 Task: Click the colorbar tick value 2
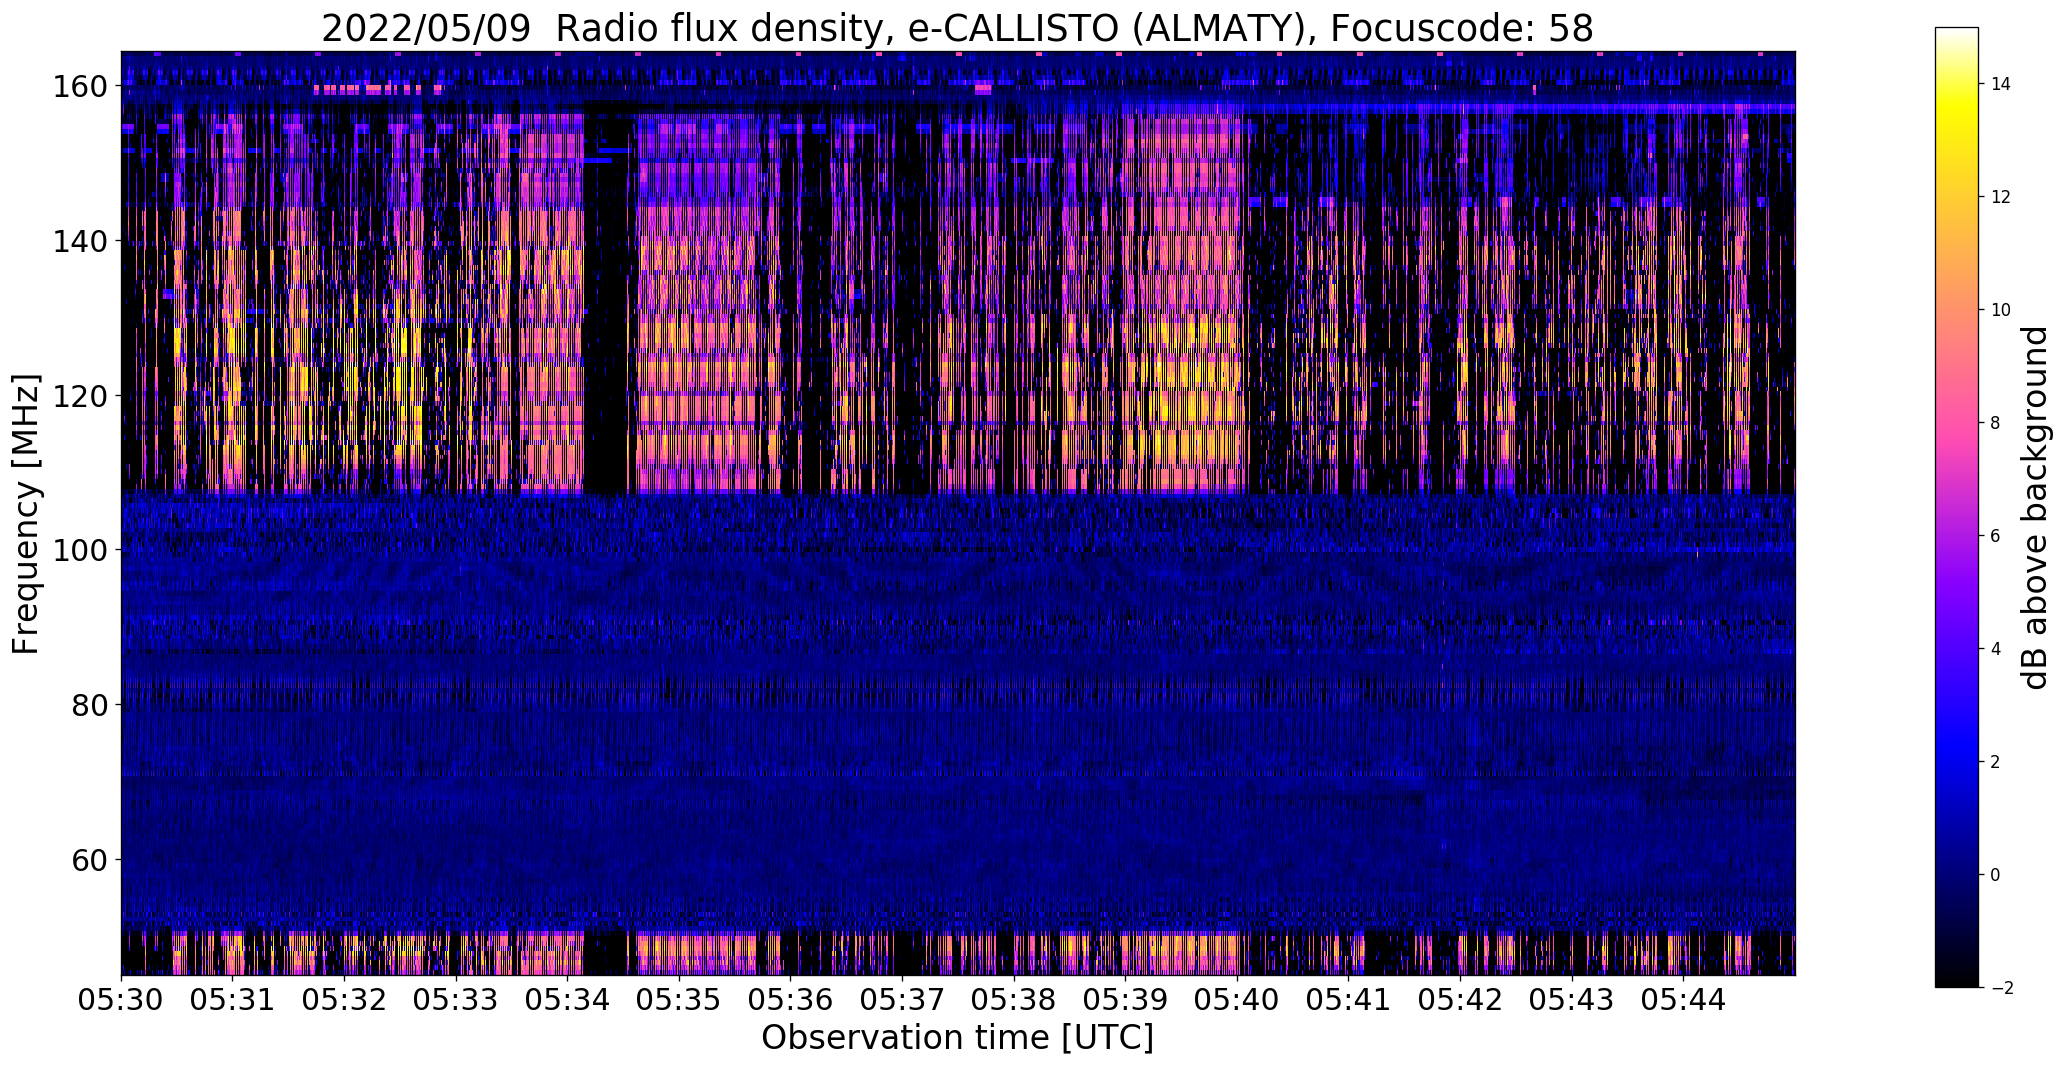[1996, 762]
